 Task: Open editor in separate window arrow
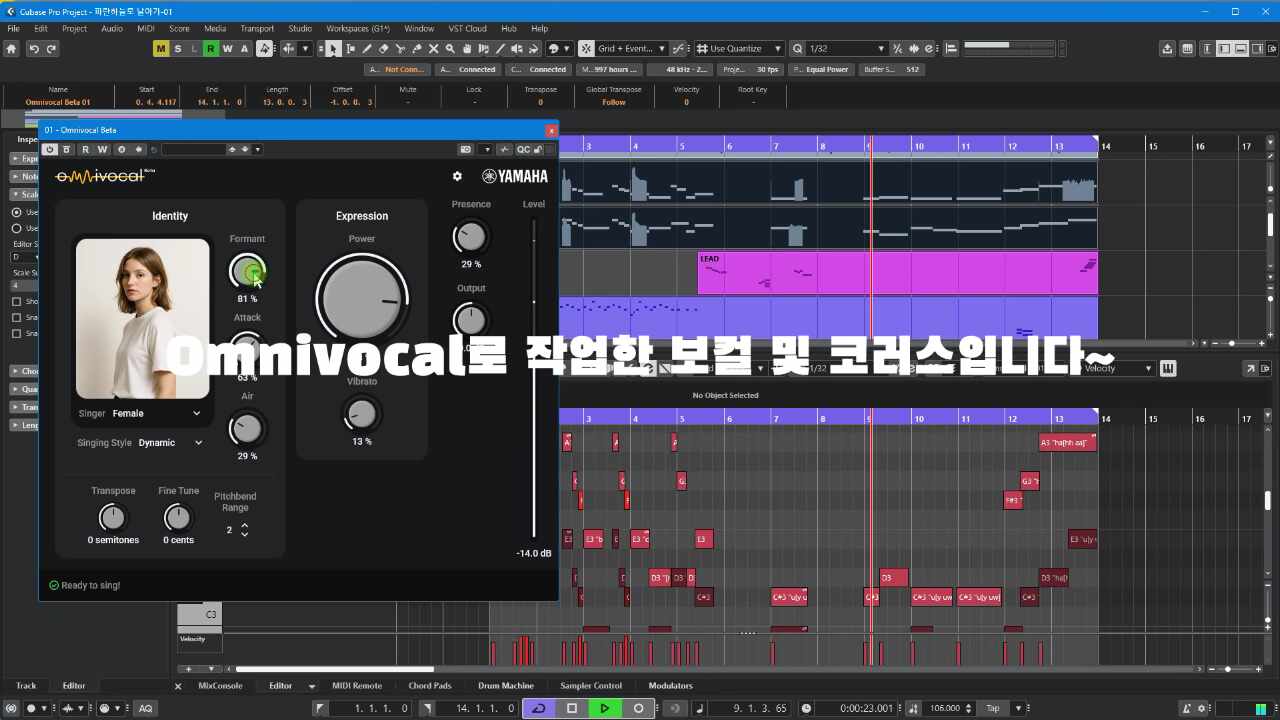click(x=1250, y=368)
